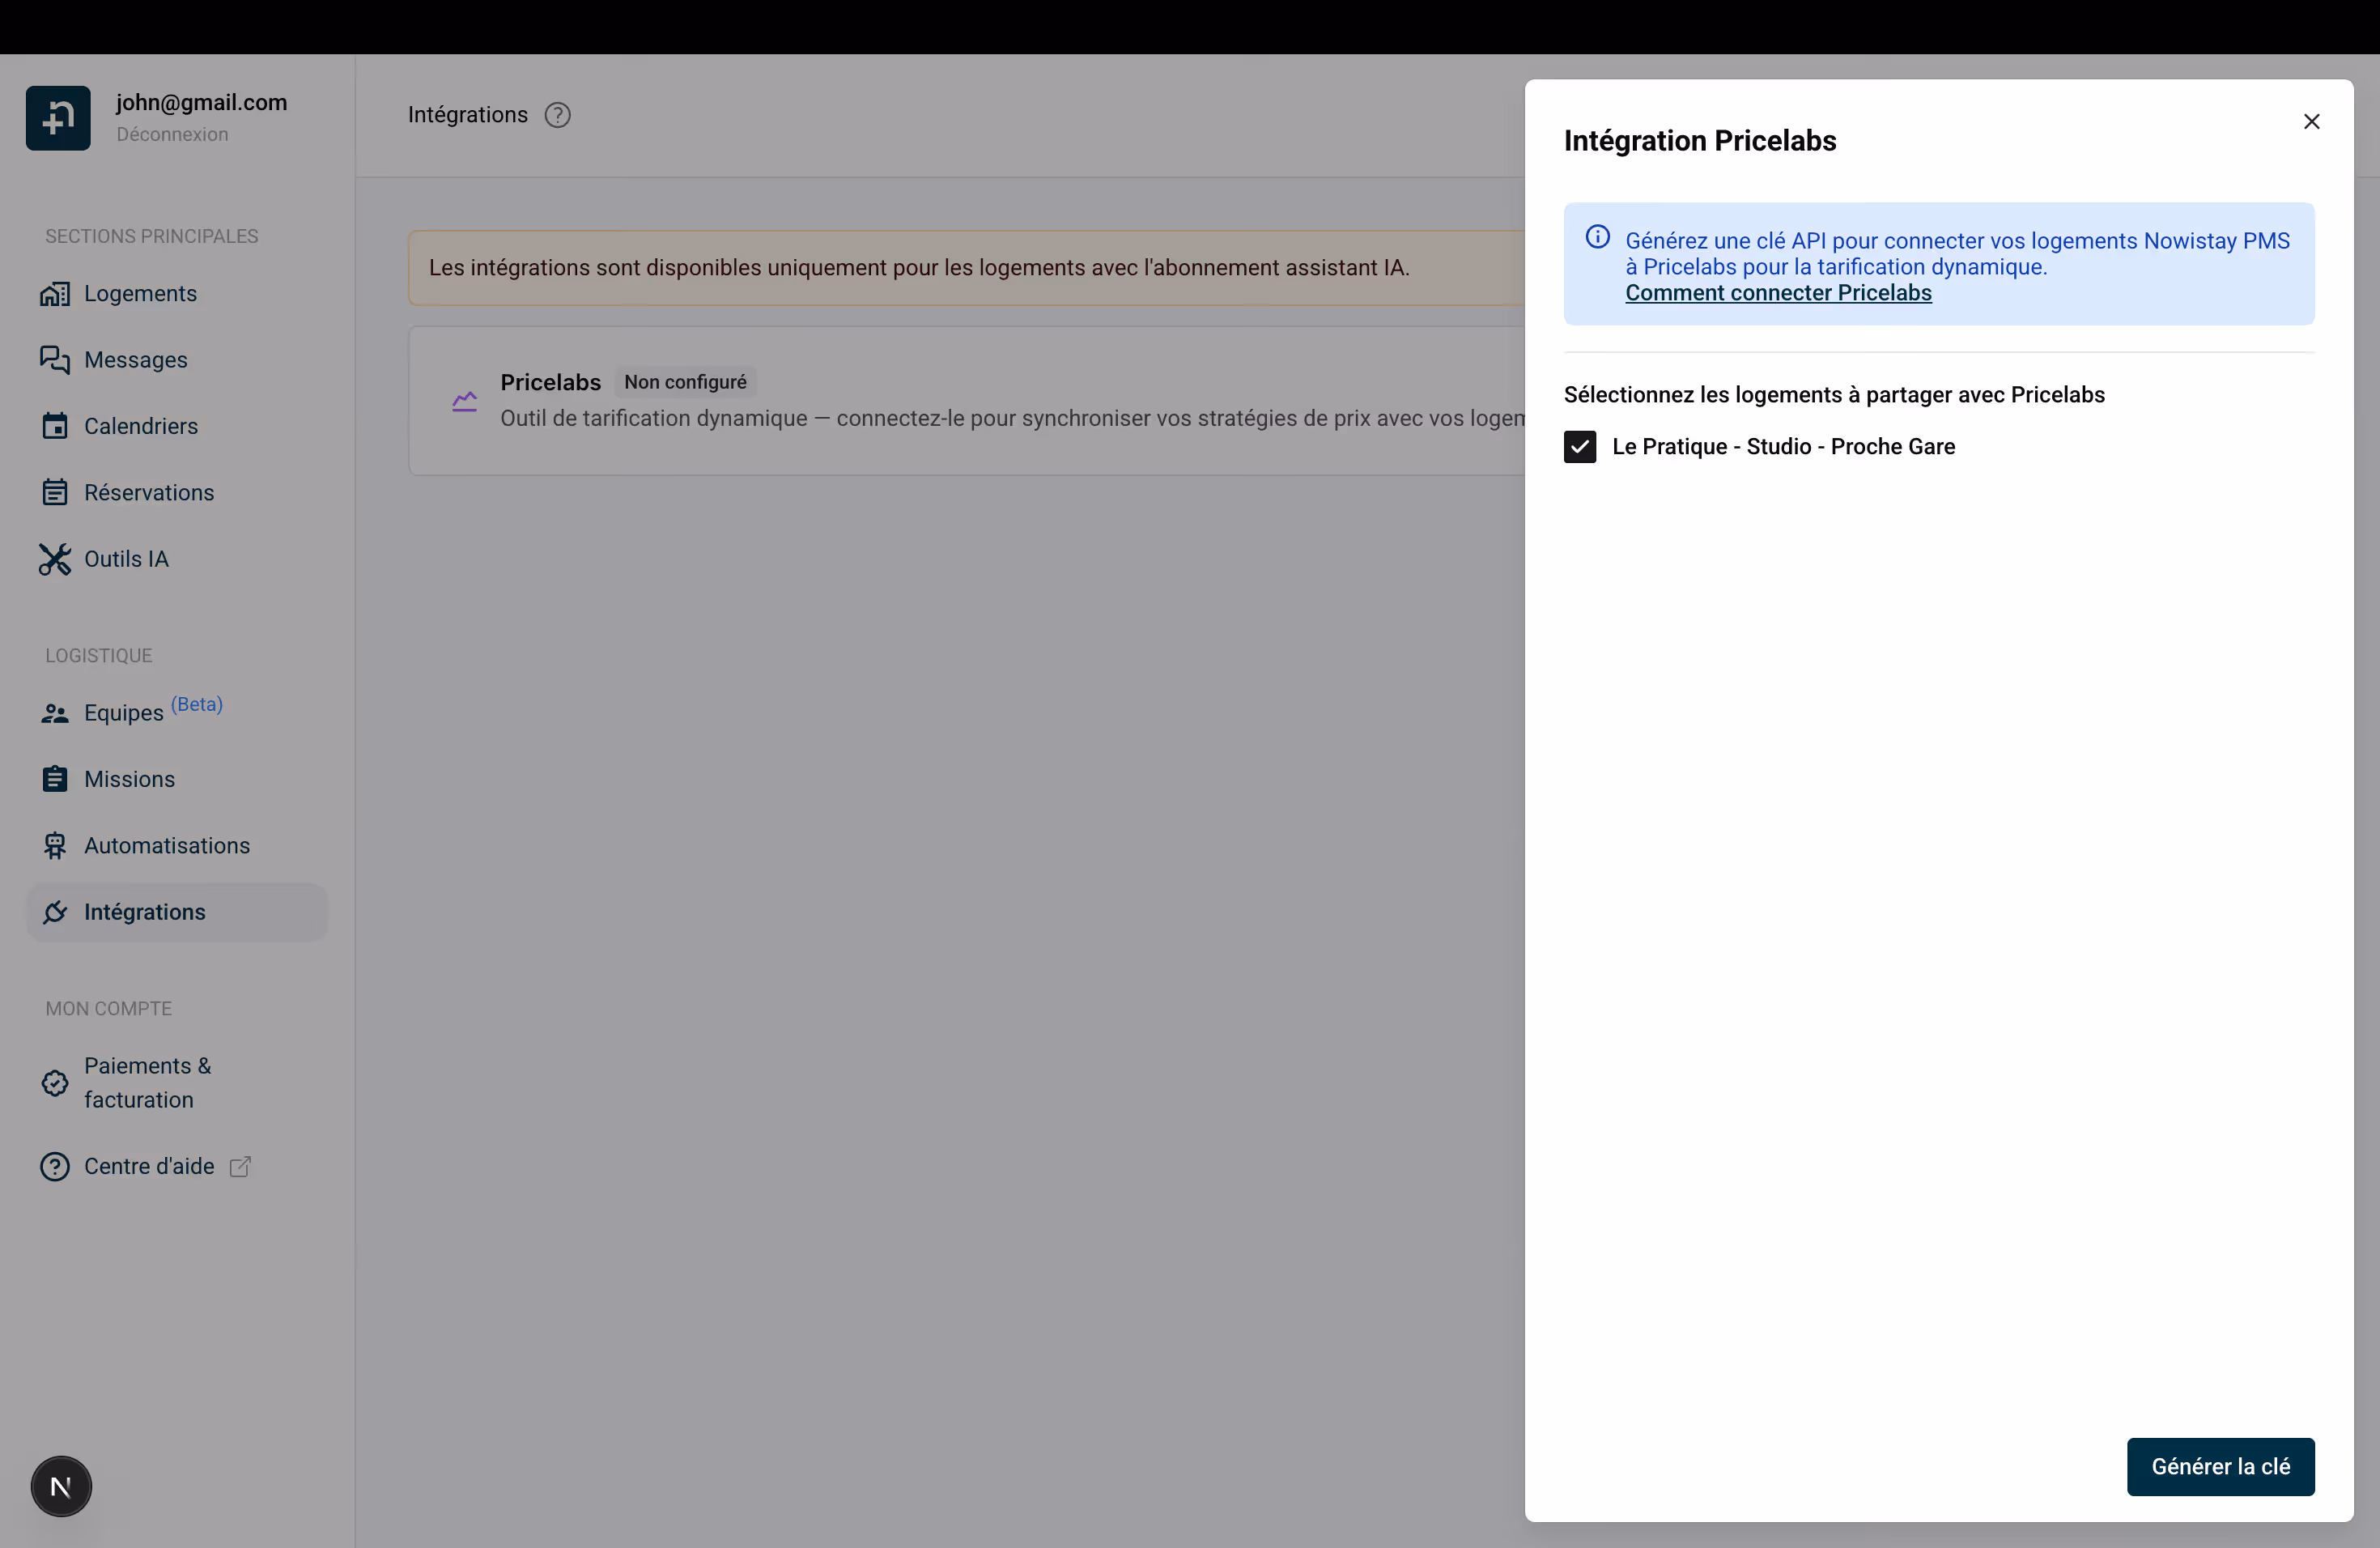Follow the Comment connecter Pricelabs link
This screenshot has width=2380, height=1548.
(1777, 293)
